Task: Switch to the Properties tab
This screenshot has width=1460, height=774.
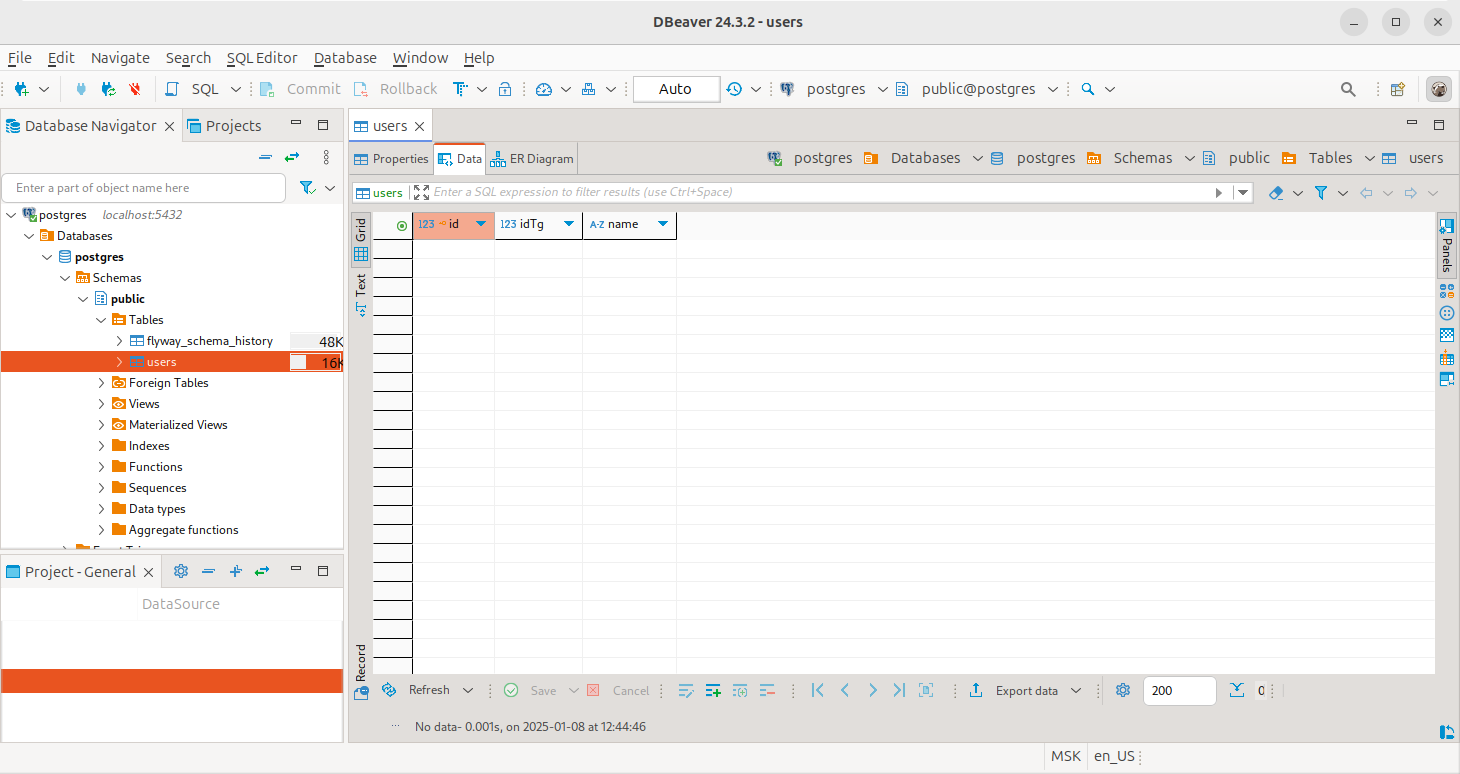Action: [x=391, y=159]
